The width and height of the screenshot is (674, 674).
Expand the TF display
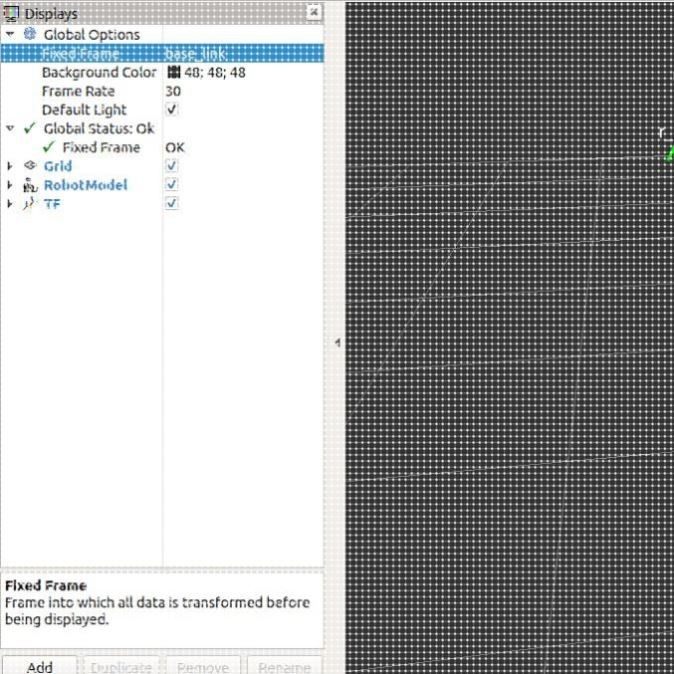click(x=10, y=203)
